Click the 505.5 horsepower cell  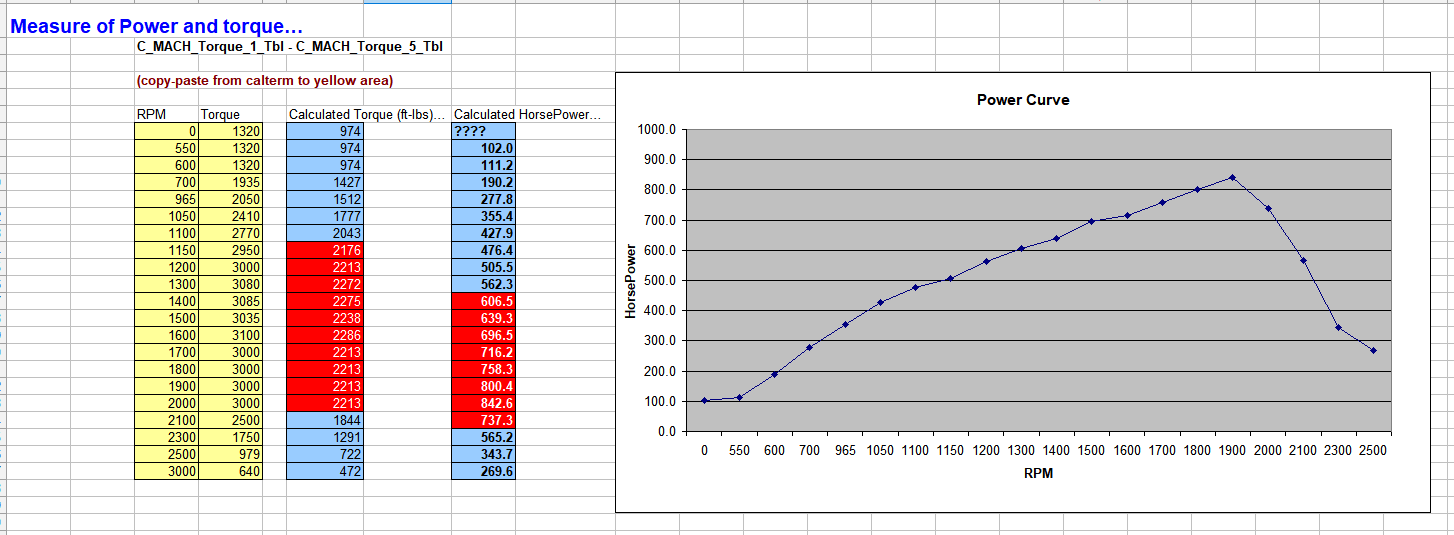click(484, 267)
